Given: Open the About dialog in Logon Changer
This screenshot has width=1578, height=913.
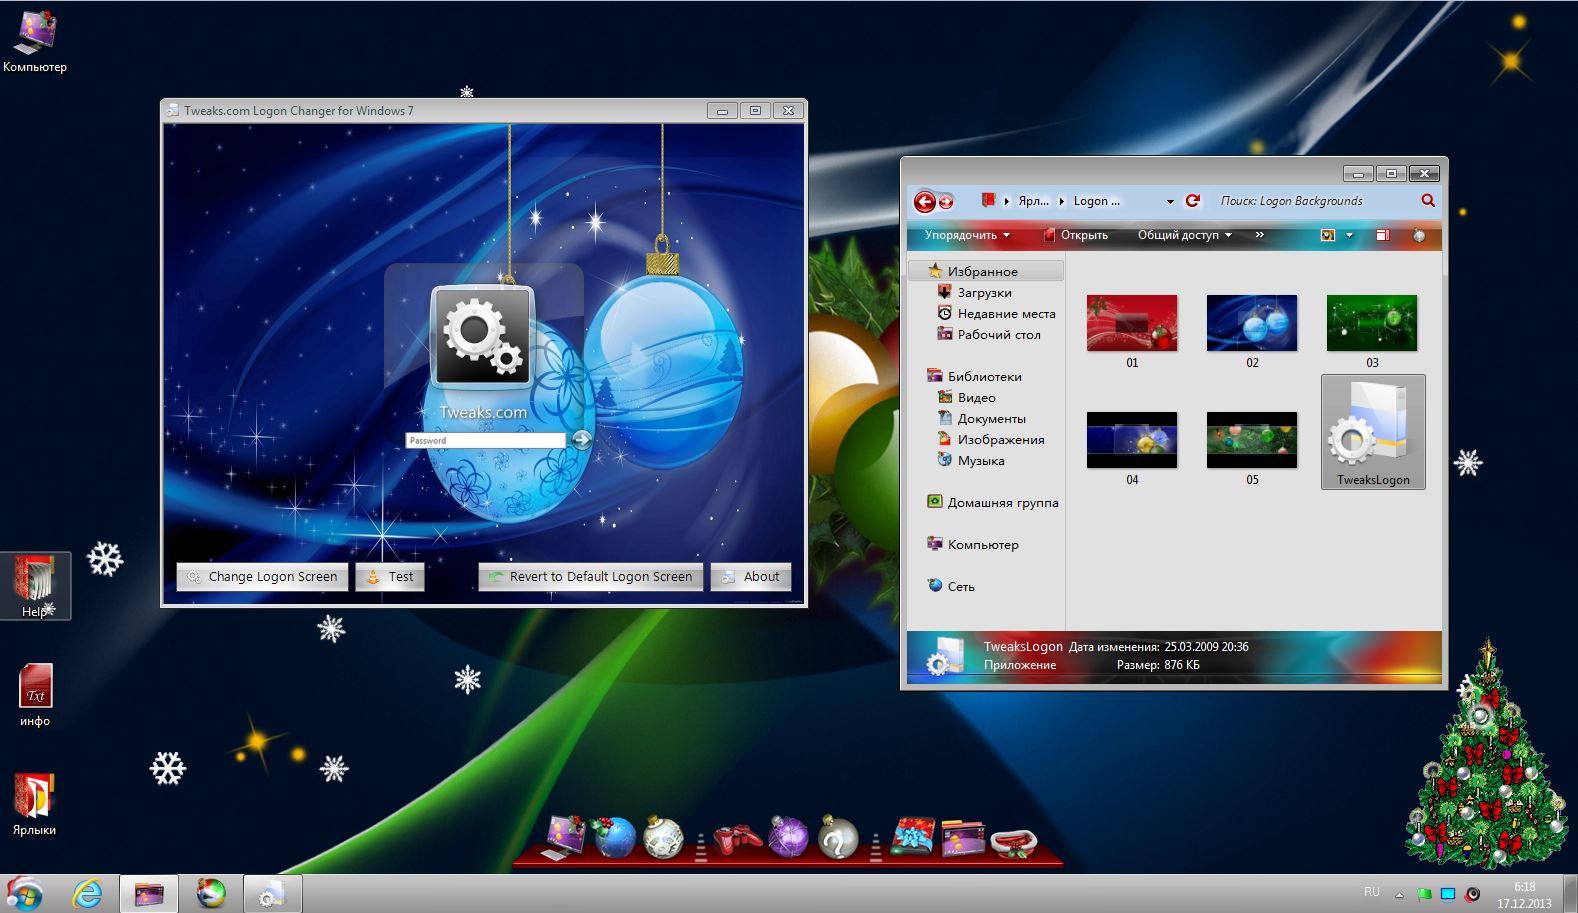Looking at the screenshot, I should pos(751,577).
